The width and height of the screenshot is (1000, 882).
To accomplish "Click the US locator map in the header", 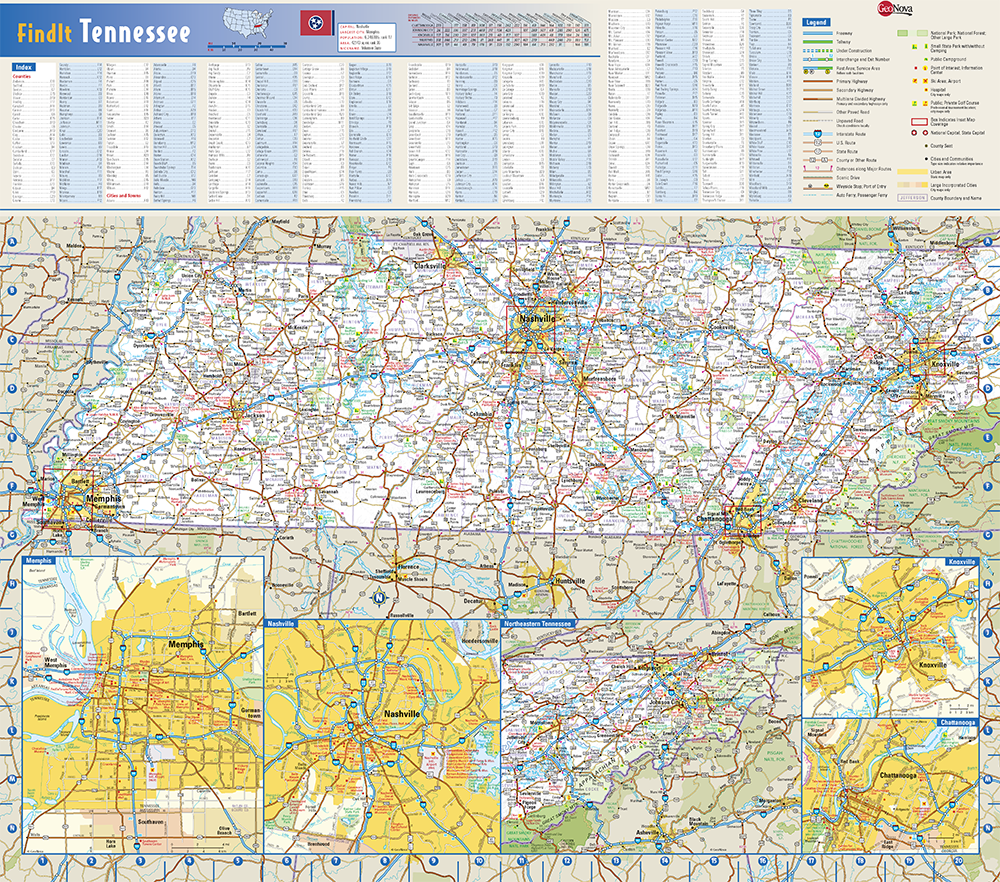I will click(248, 22).
